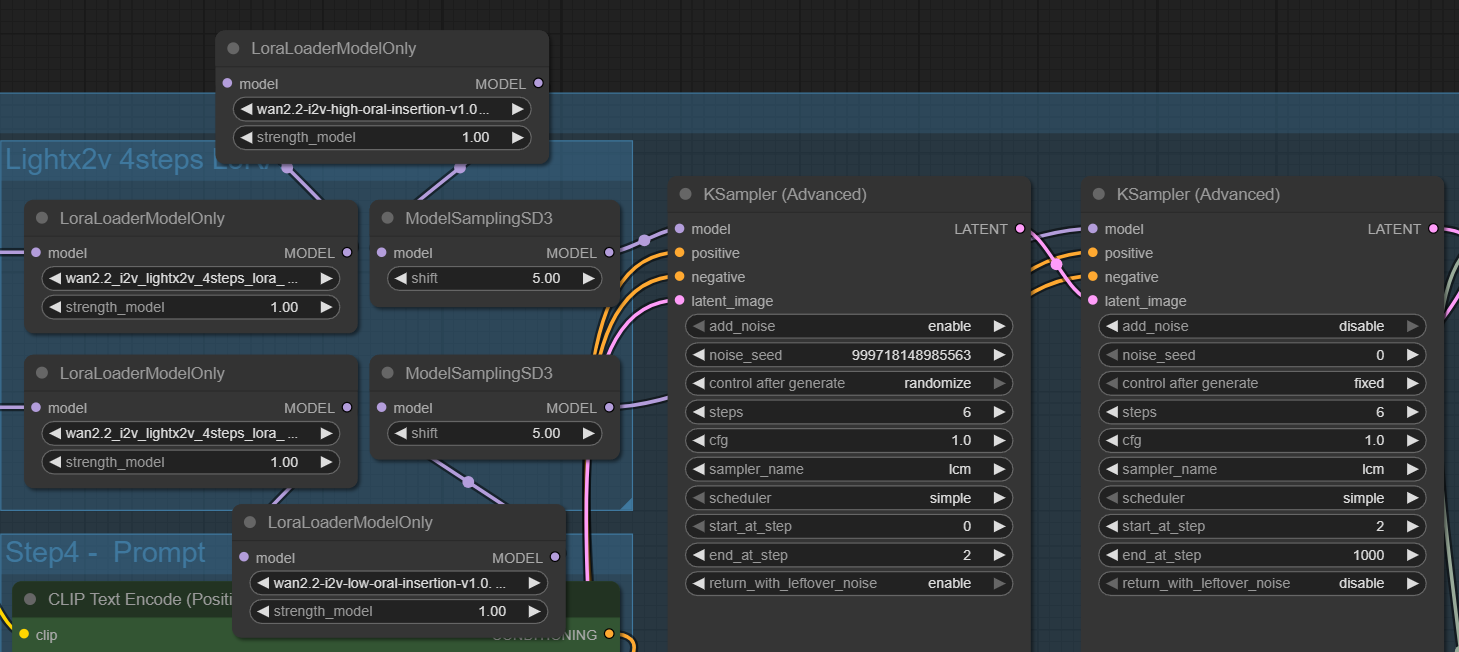The height and width of the screenshot is (652, 1459).
Task: Collapse the LoraLoaderModelOnly node holding the wan2.2-i2v-high LoRA
Action: tap(233, 48)
